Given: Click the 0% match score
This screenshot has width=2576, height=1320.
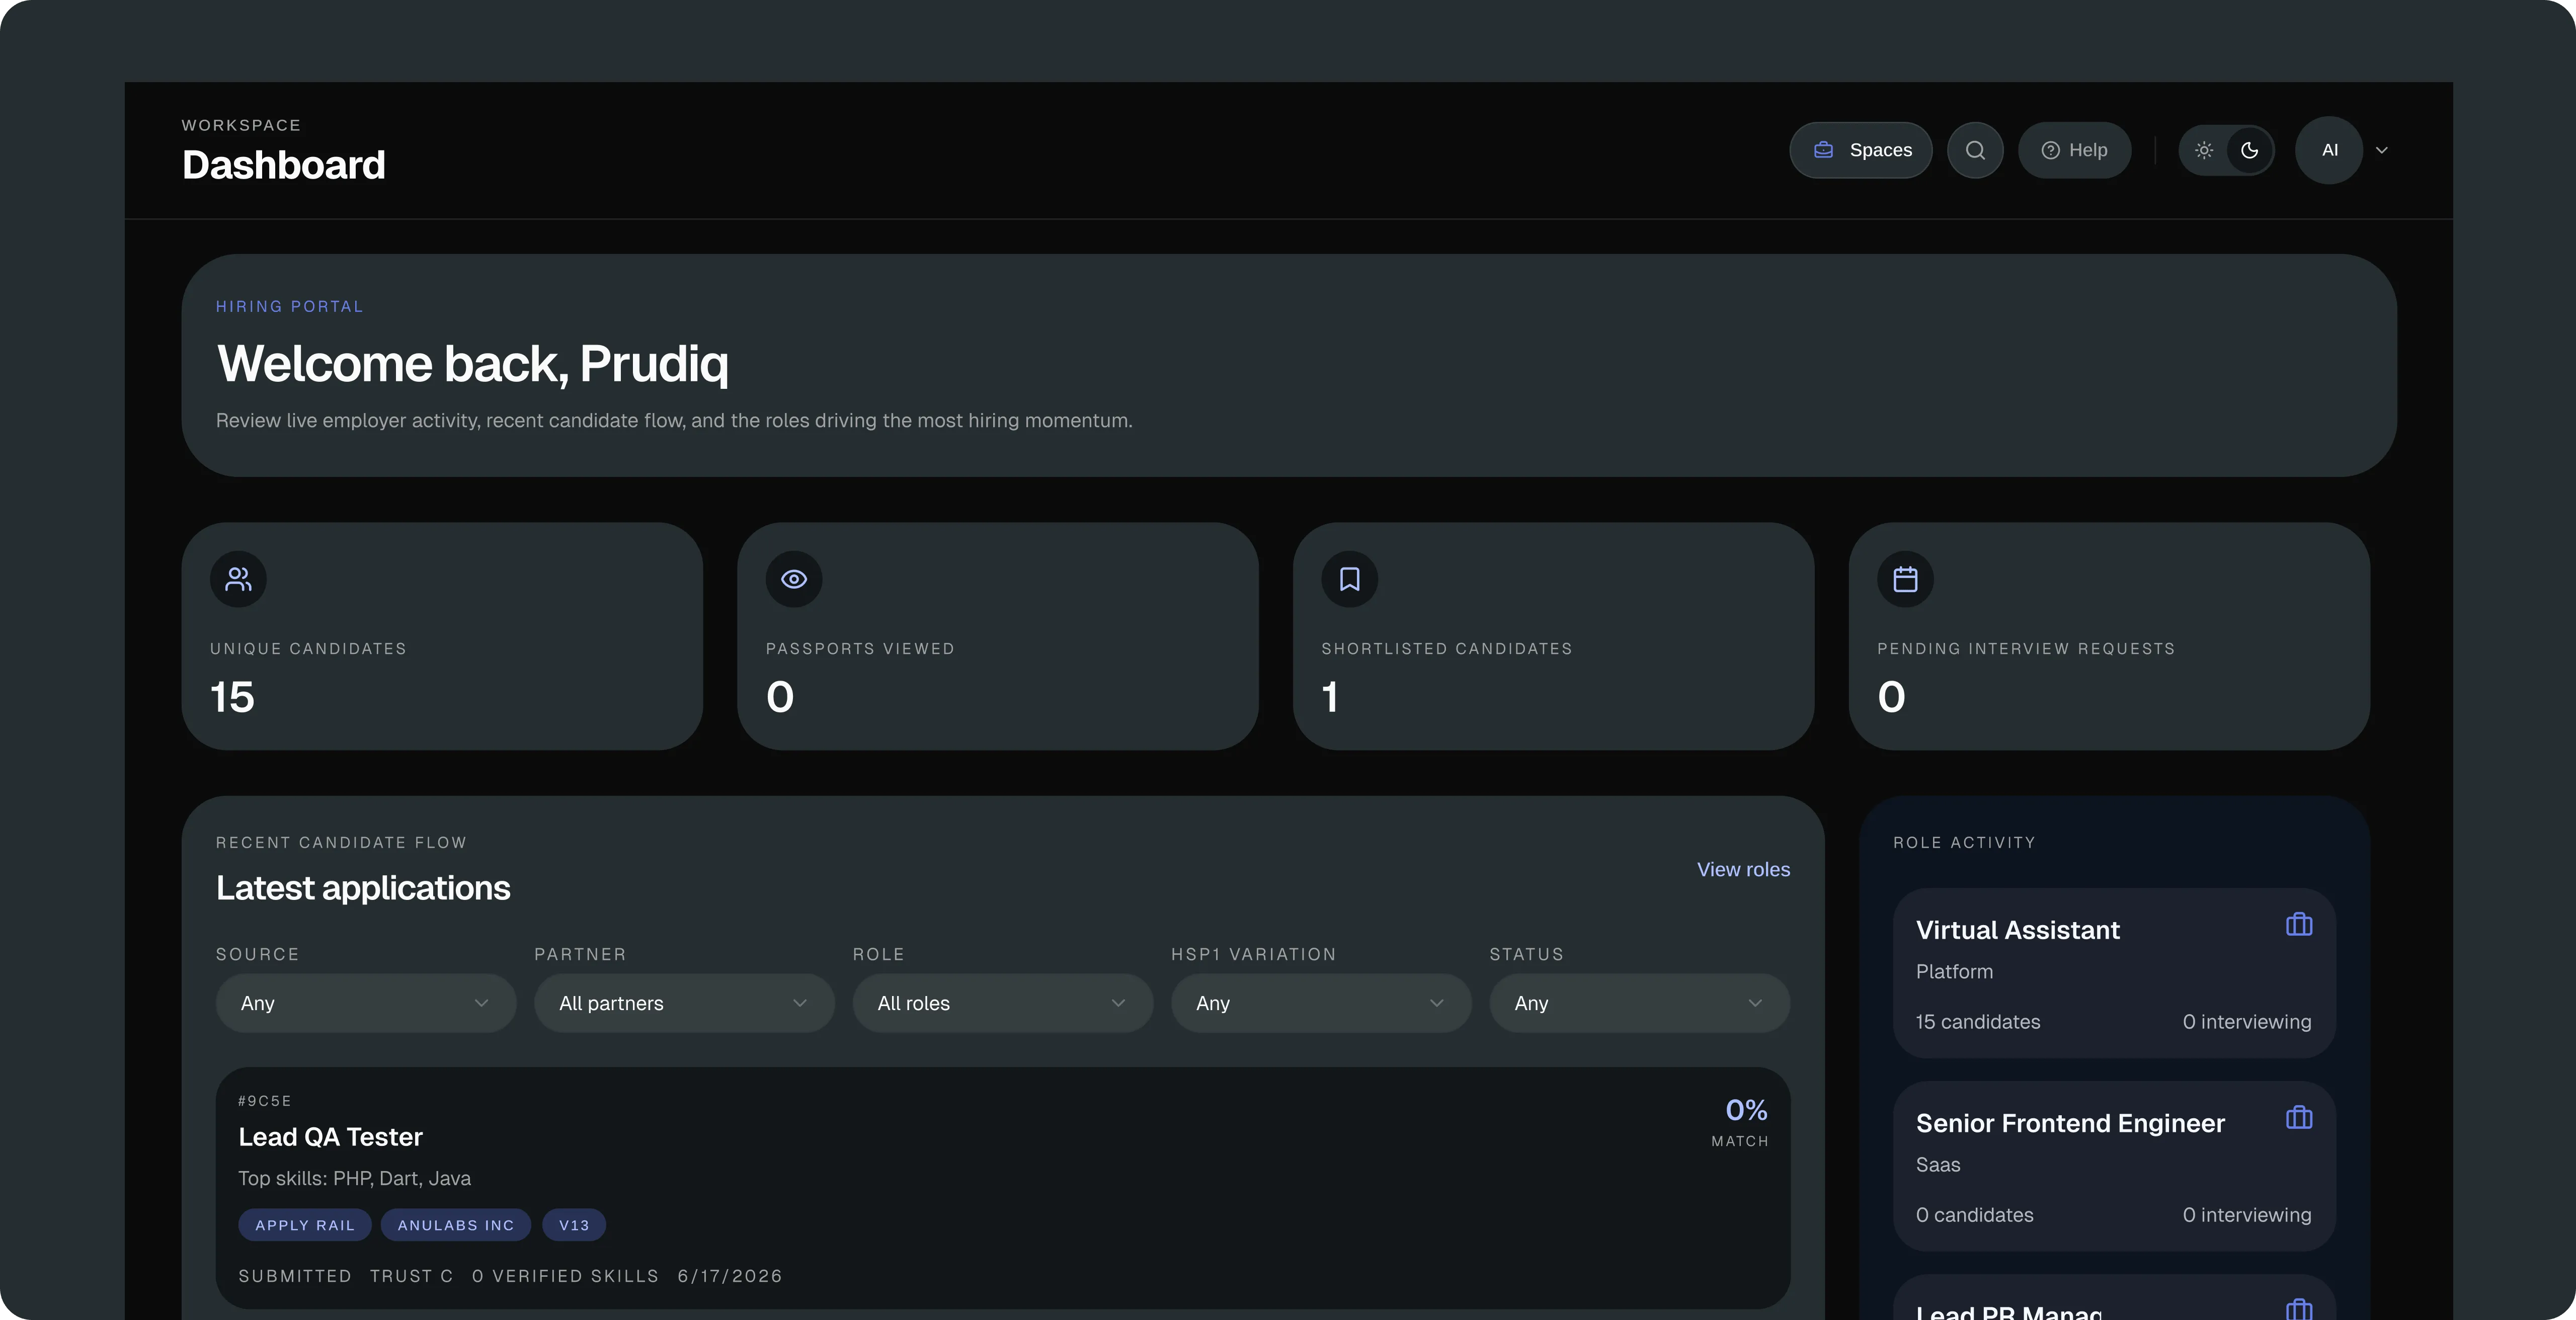Looking at the screenshot, I should tap(1746, 1110).
